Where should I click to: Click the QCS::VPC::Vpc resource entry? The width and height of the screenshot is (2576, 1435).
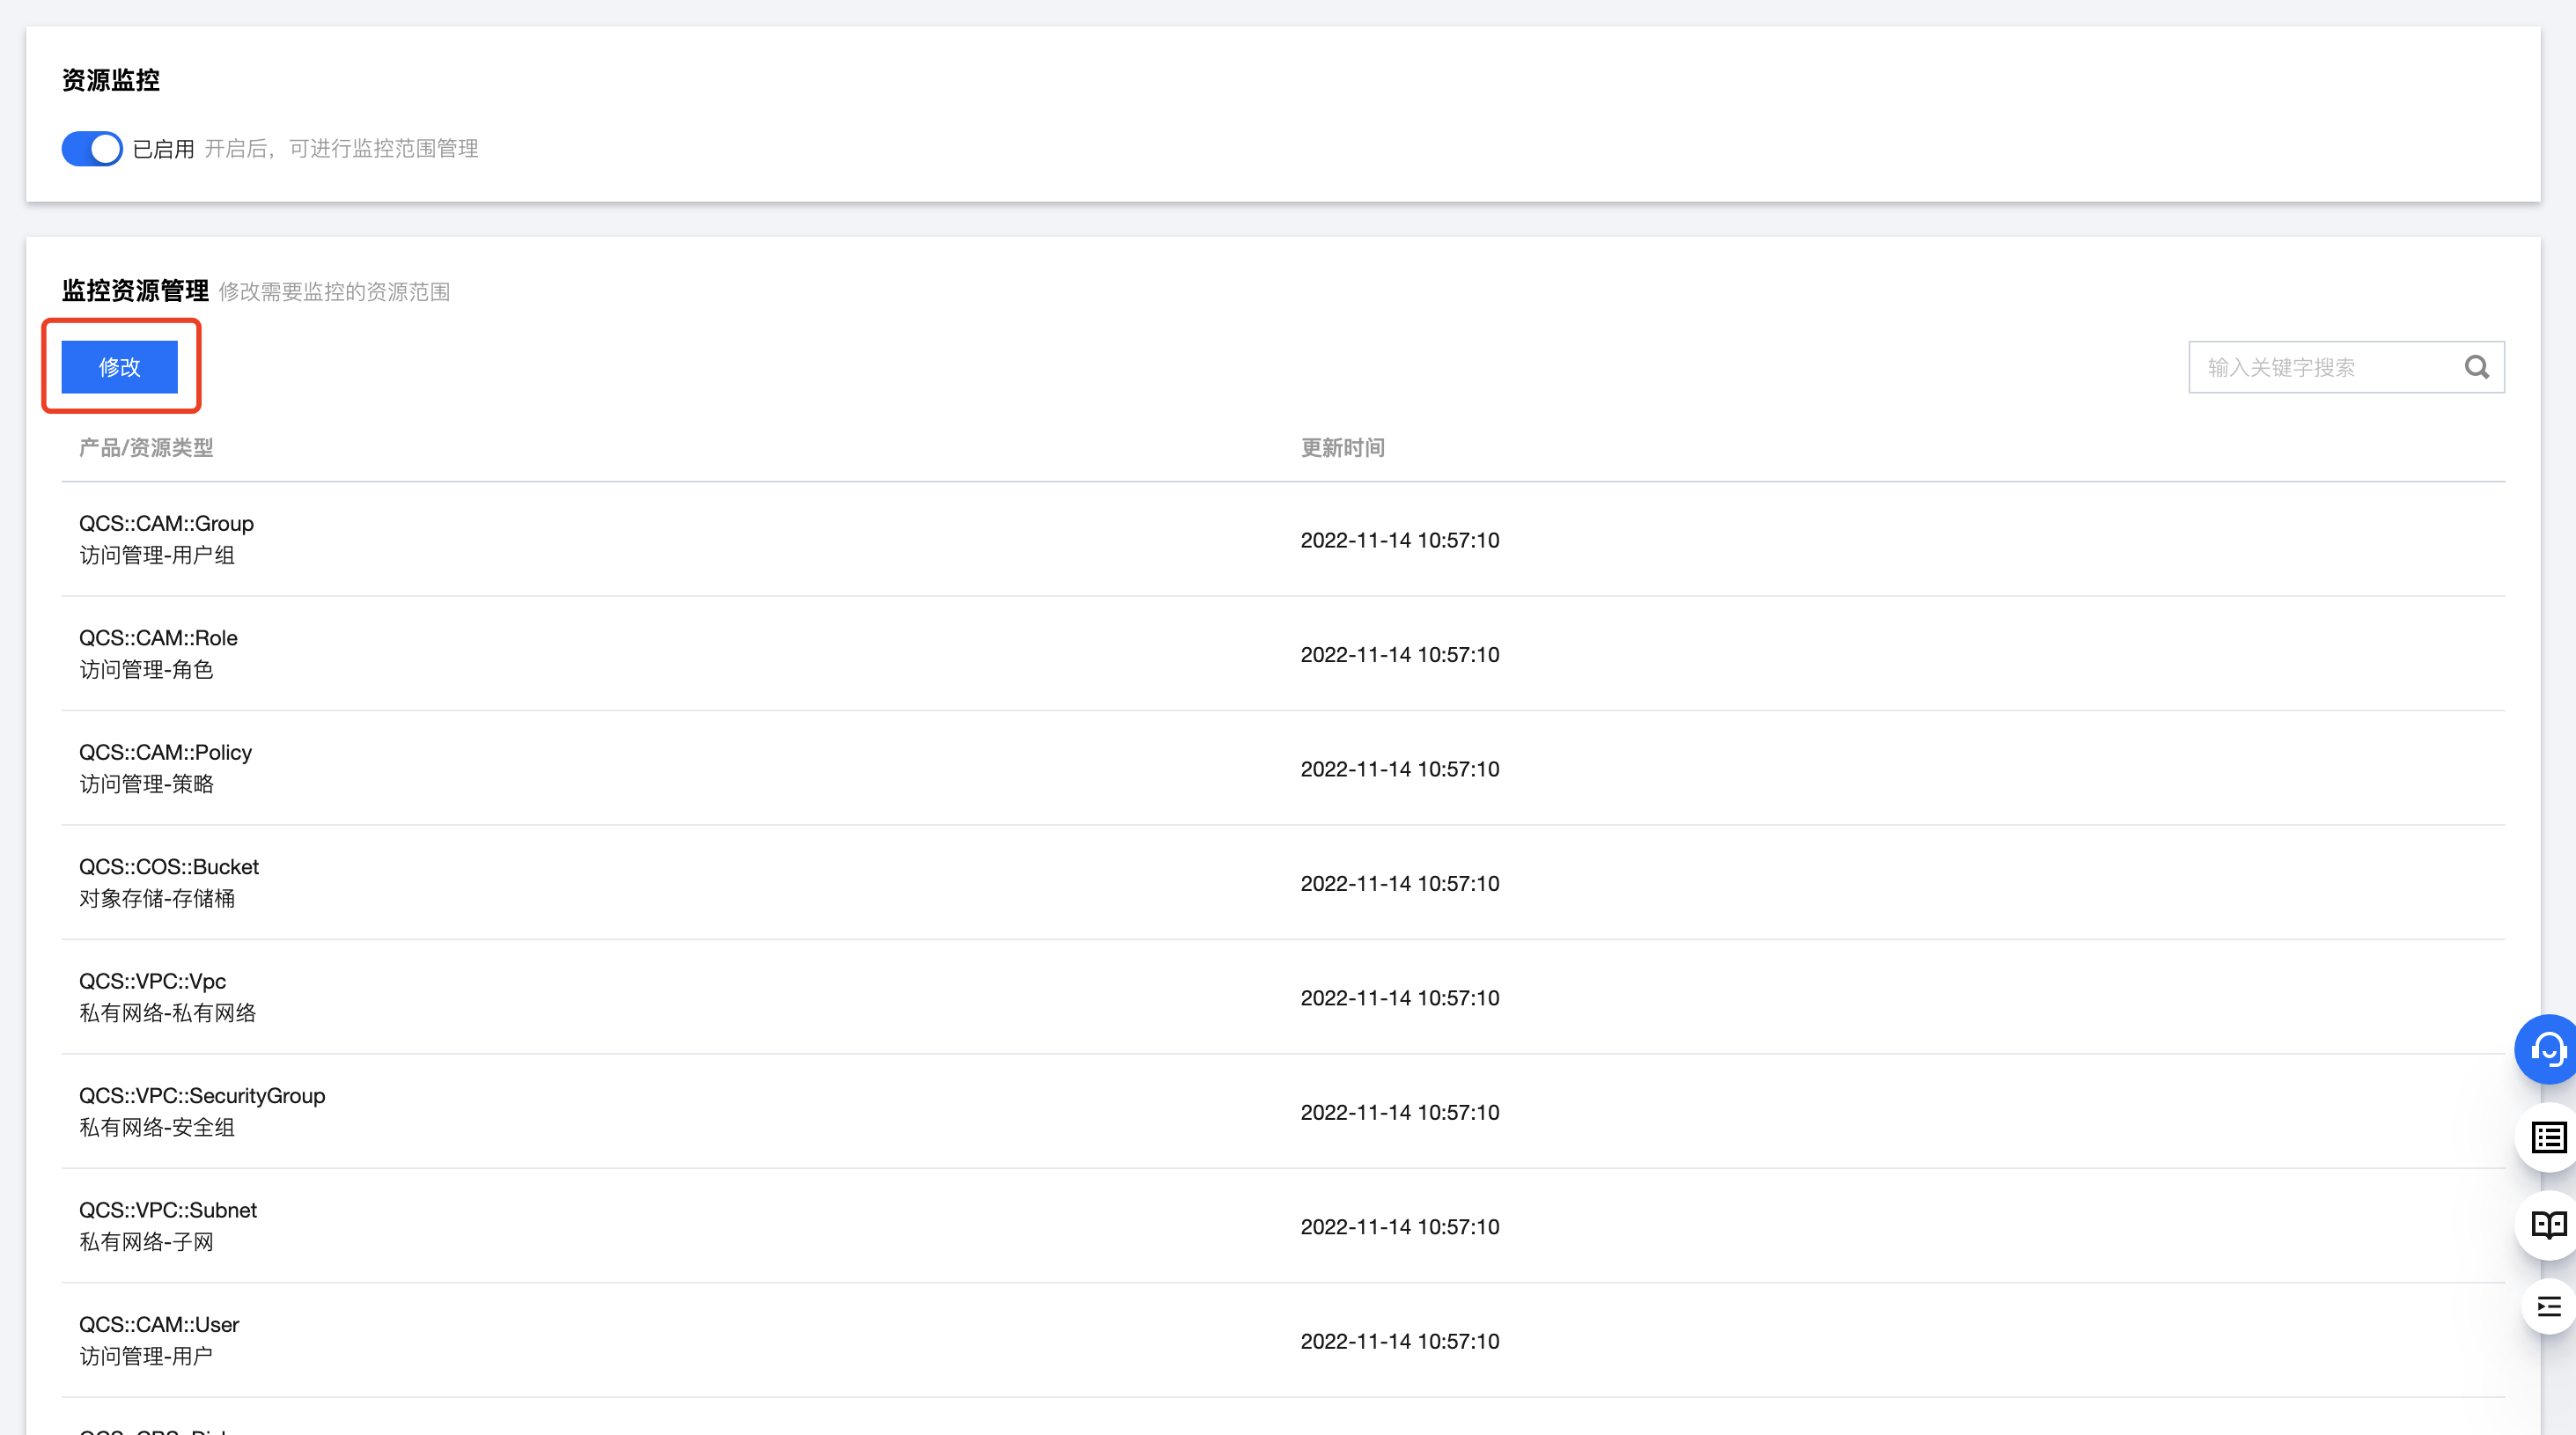coord(152,982)
